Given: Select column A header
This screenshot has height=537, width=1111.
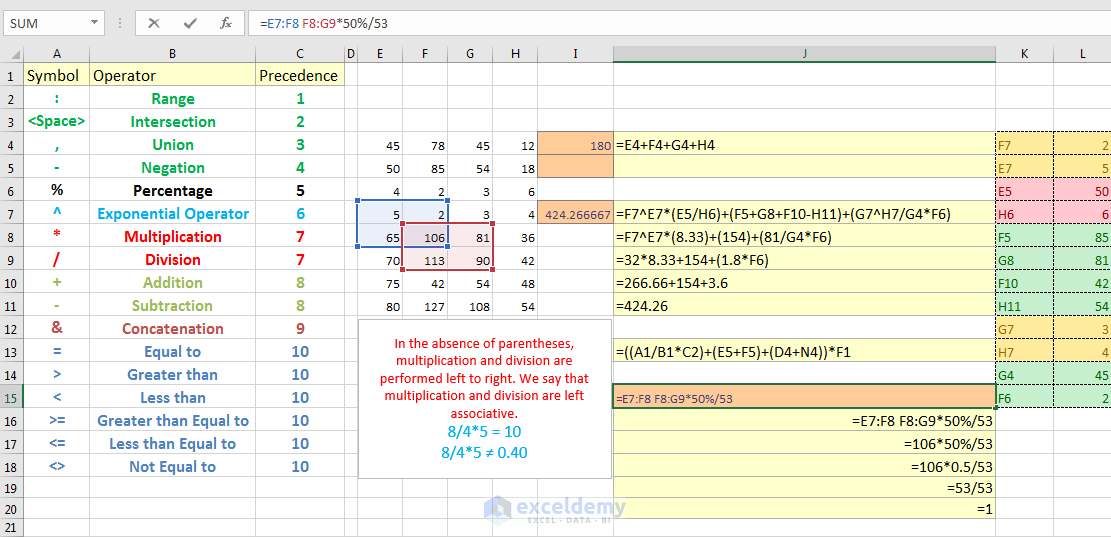Looking at the screenshot, I should pos(57,54).
